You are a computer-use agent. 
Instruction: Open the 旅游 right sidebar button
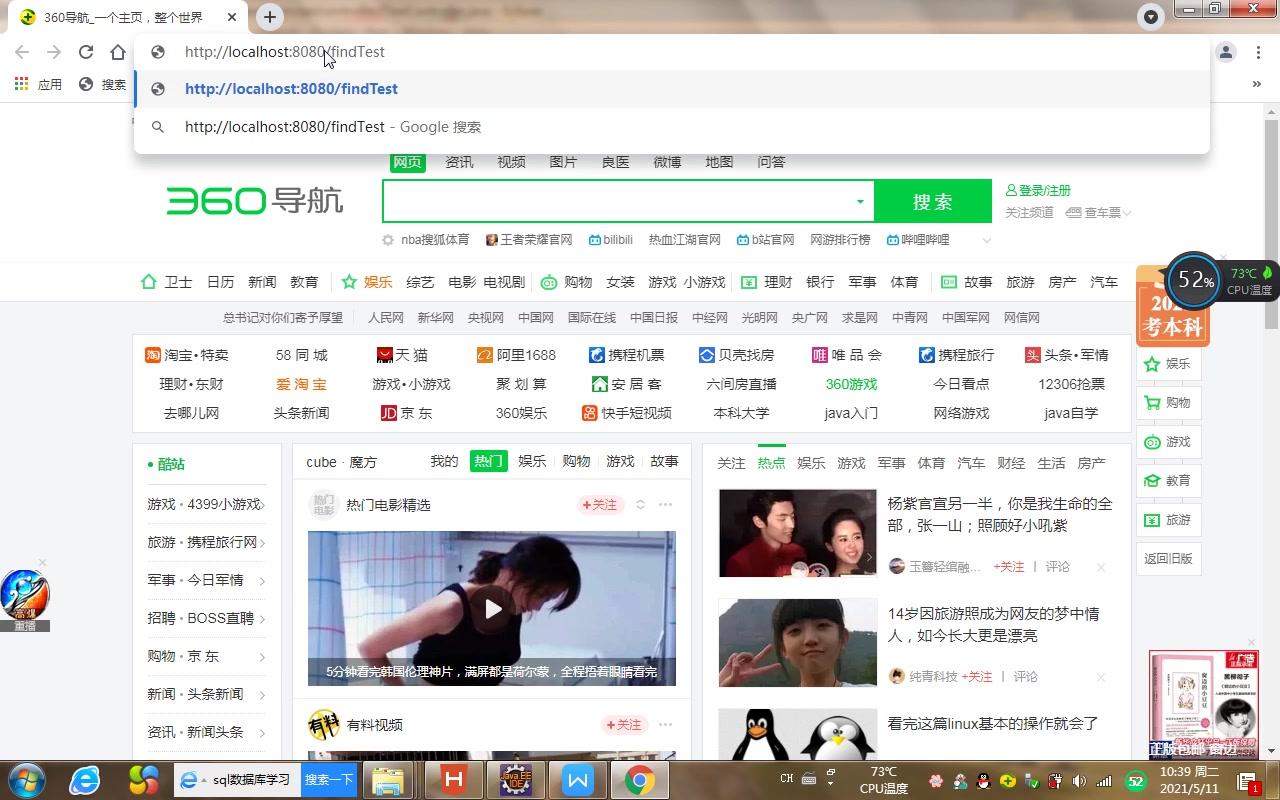1168,520
